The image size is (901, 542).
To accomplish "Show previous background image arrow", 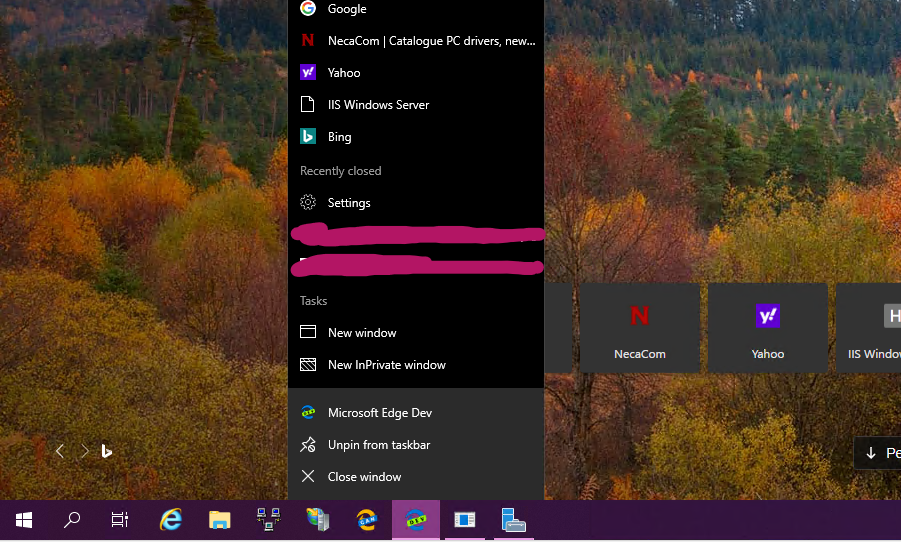I will point(60,451).
